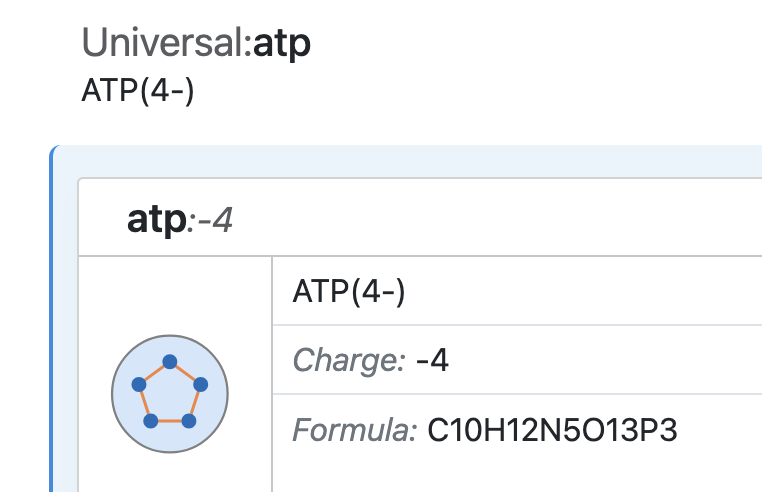This screenshot has width=762, height=492.
Task: Click the bottom-right blue node of pentagon
Action: [x=188, y=421]
